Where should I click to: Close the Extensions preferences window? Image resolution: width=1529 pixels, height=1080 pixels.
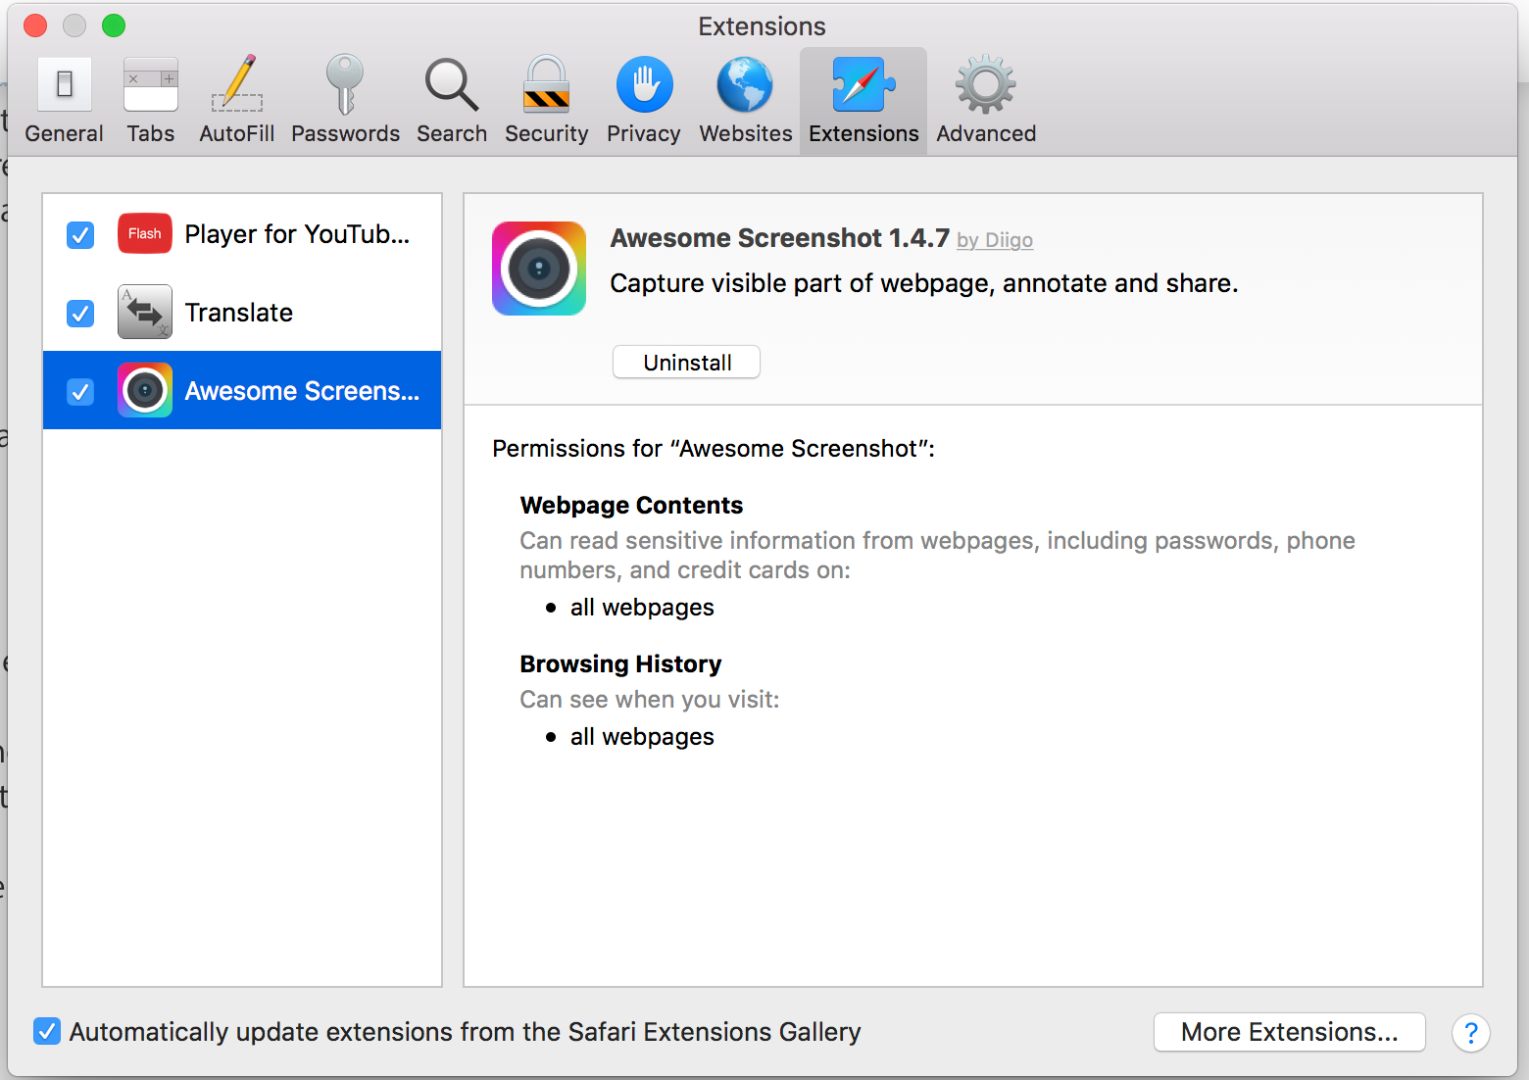pyautogui.click(x=35, y=25)
